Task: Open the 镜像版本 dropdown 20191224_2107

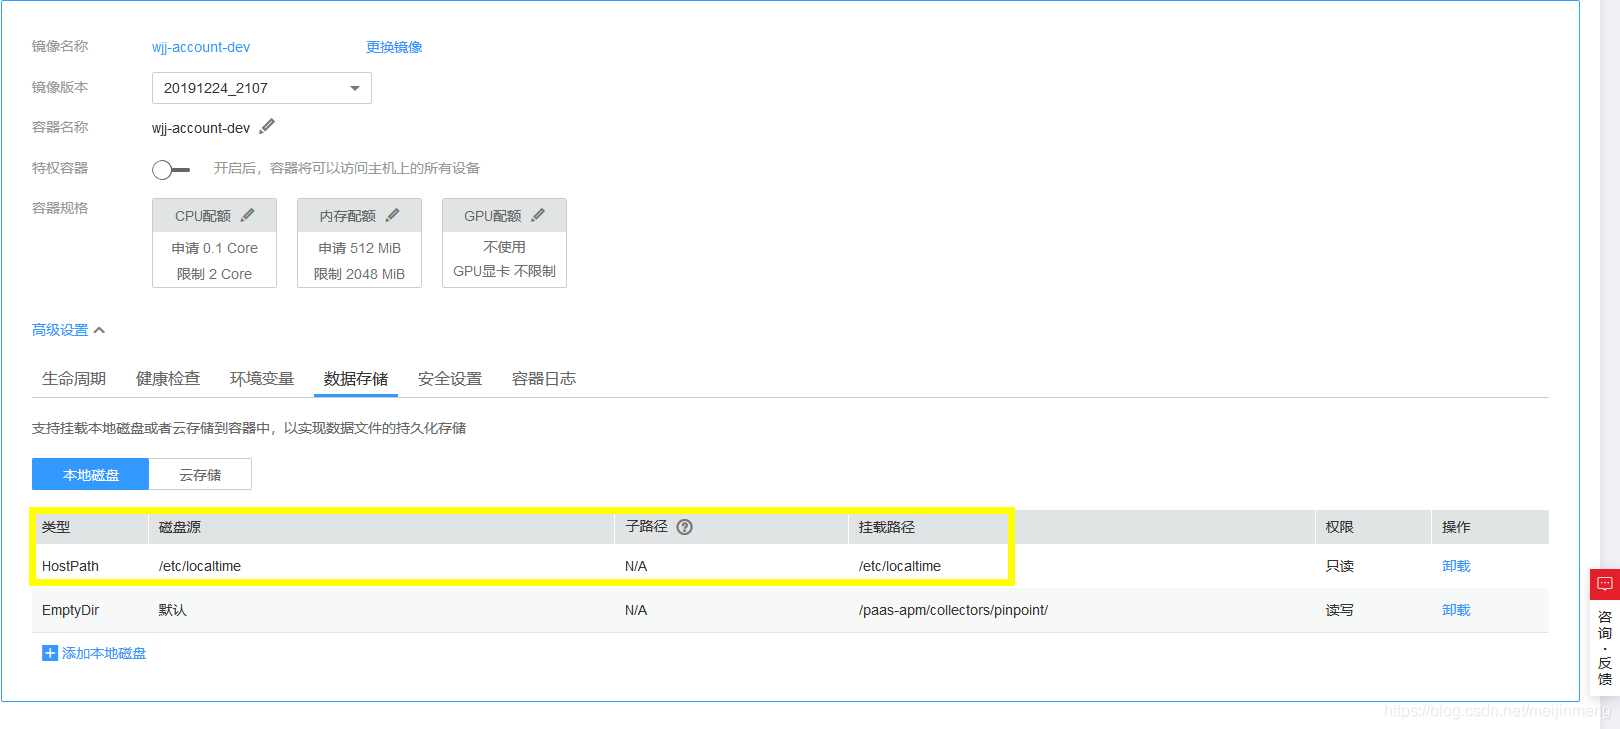Action: [262, 88]
